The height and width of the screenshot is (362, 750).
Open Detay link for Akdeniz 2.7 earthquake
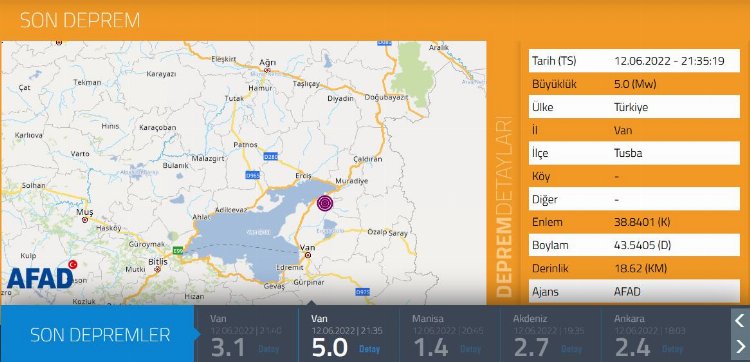572,349
